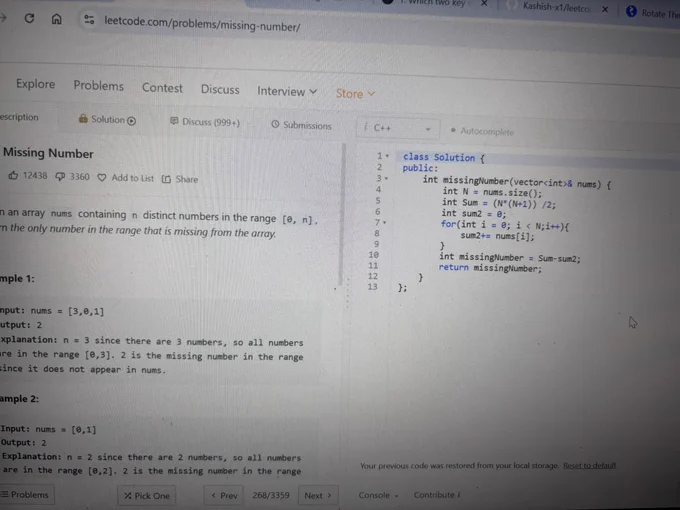The width and height of the screenshot is (680, 510).
Task: Click the heart Add to List icon
Action: 101,177
